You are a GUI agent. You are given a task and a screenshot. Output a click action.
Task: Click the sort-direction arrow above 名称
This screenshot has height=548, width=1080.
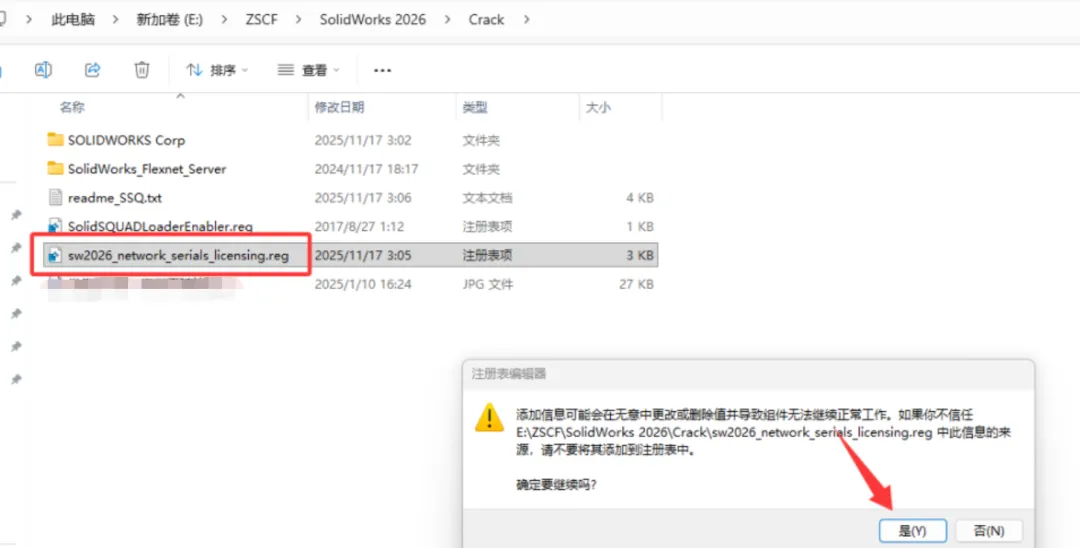[x=180, y=96]
